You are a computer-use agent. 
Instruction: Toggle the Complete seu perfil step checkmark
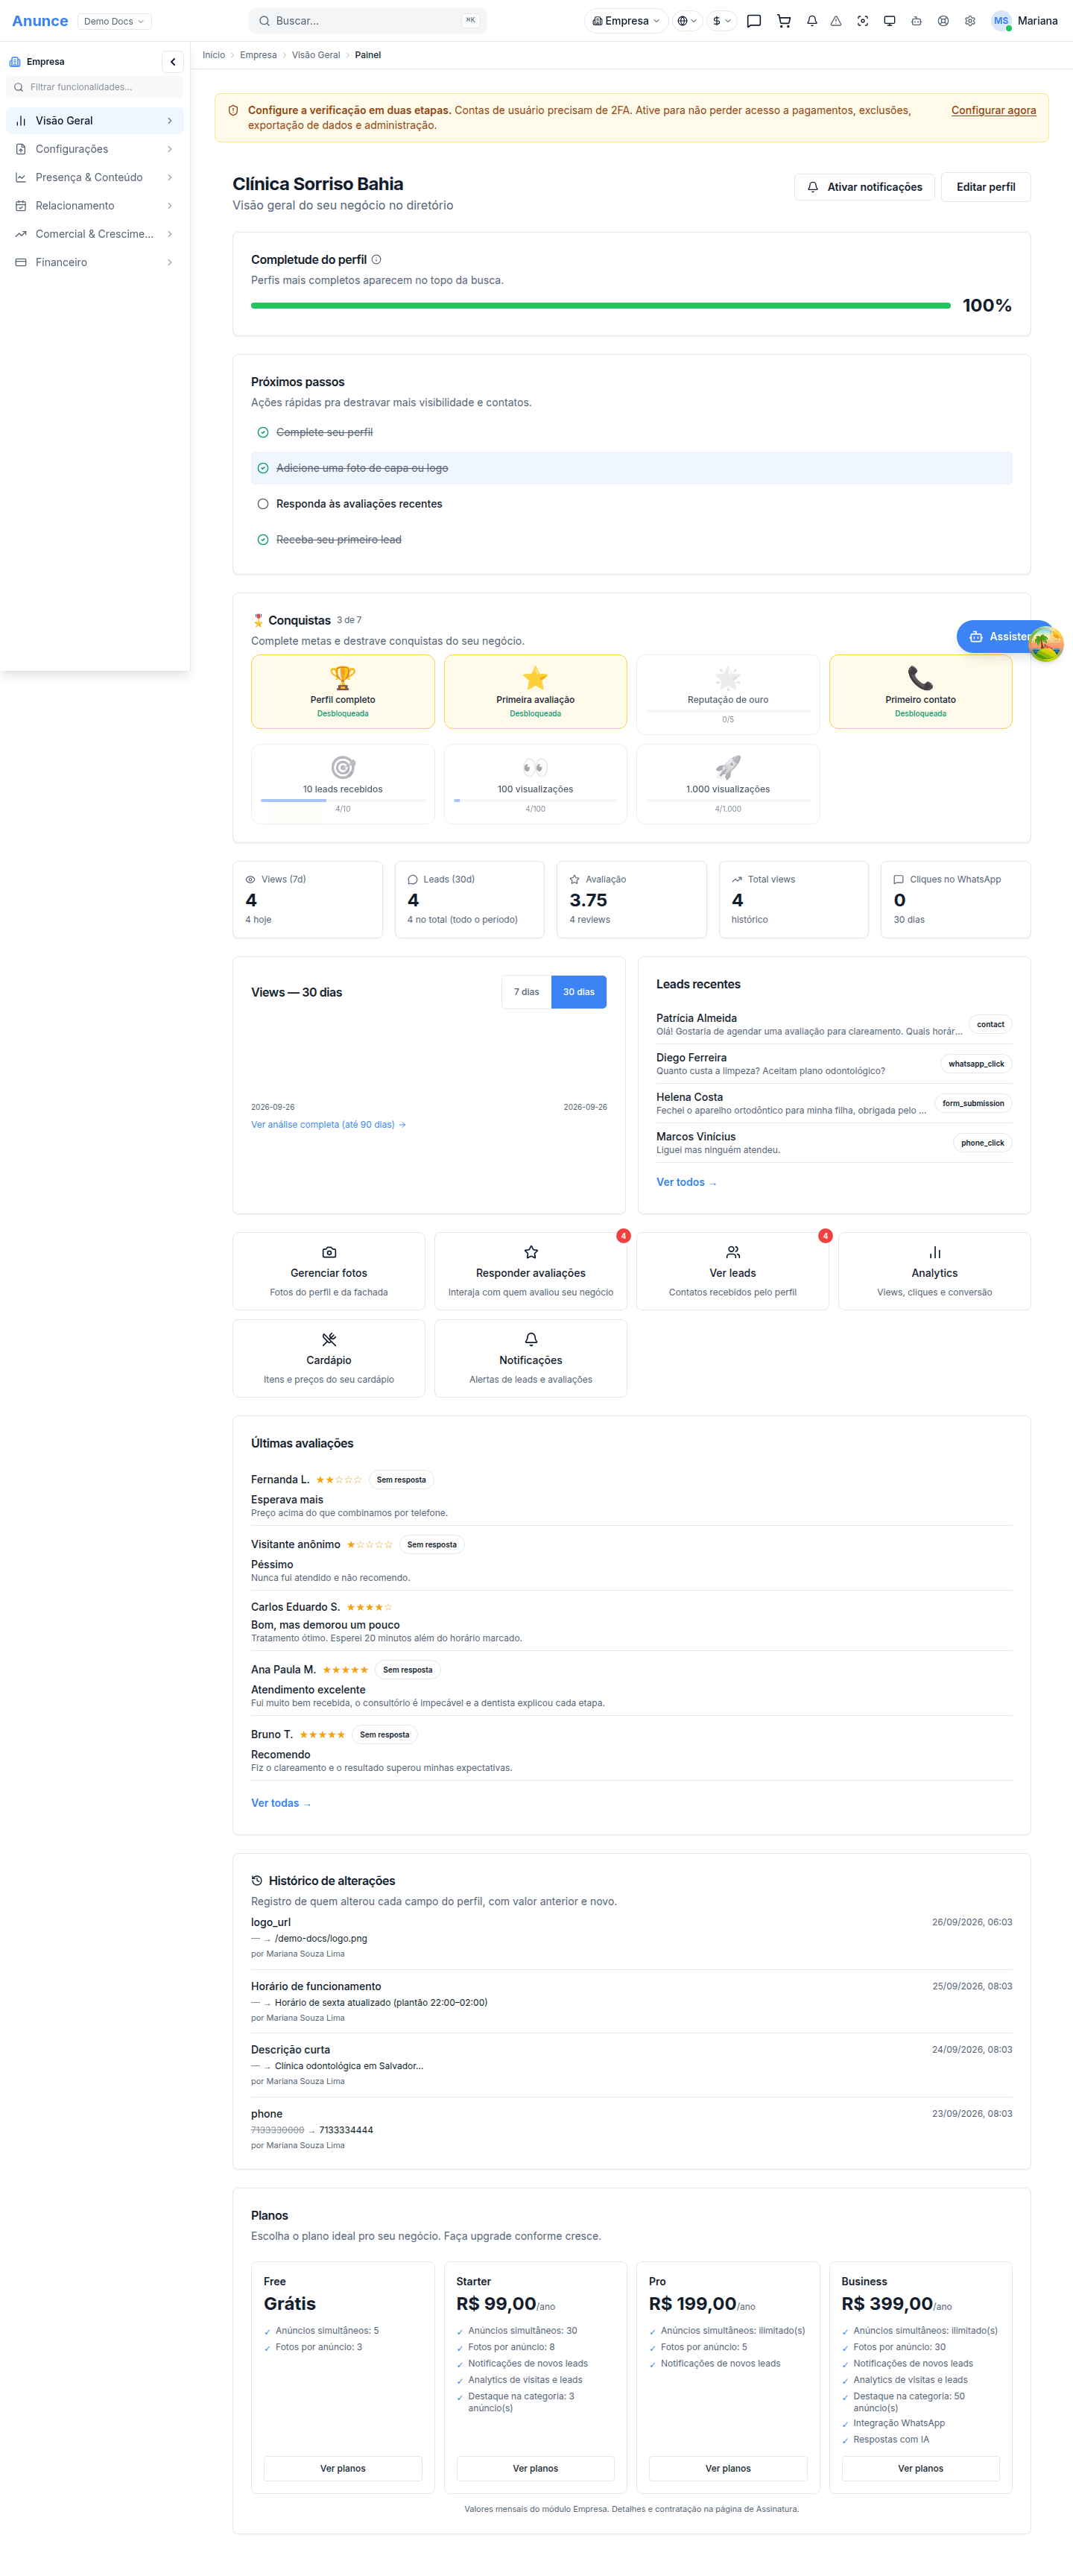tap(263, 433)
